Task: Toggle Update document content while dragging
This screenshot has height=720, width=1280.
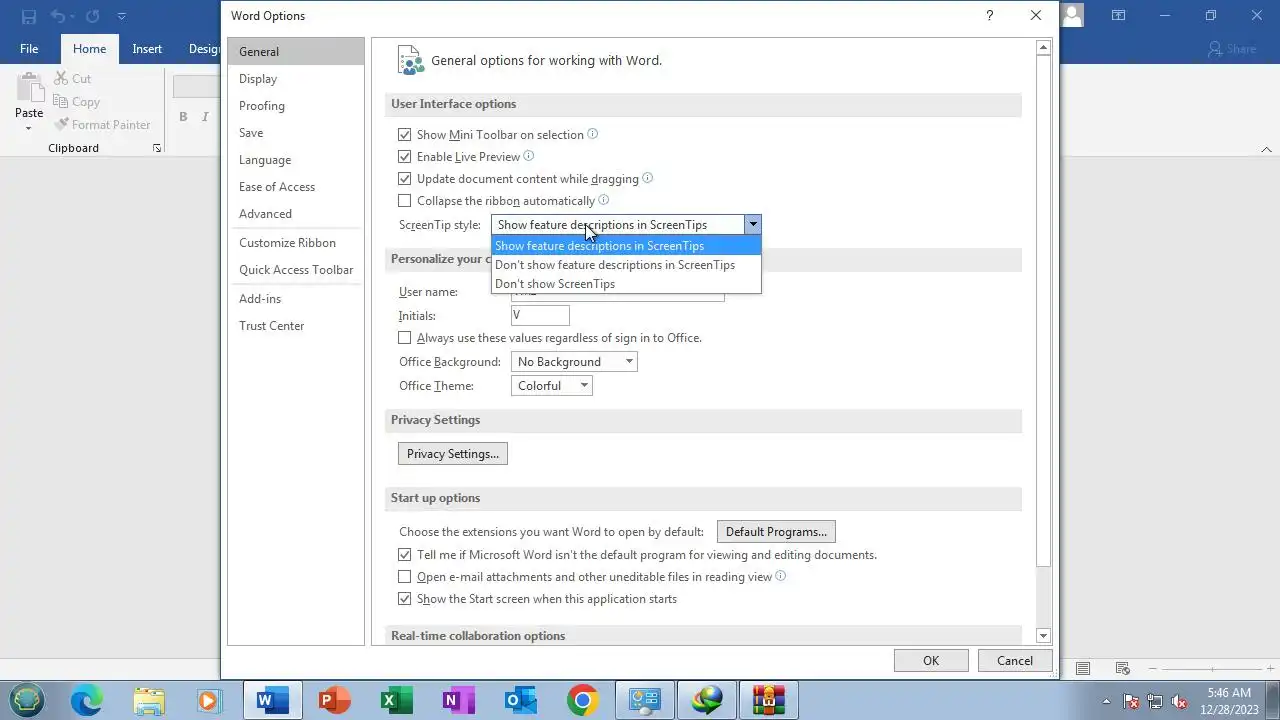Action: [404, 178]
